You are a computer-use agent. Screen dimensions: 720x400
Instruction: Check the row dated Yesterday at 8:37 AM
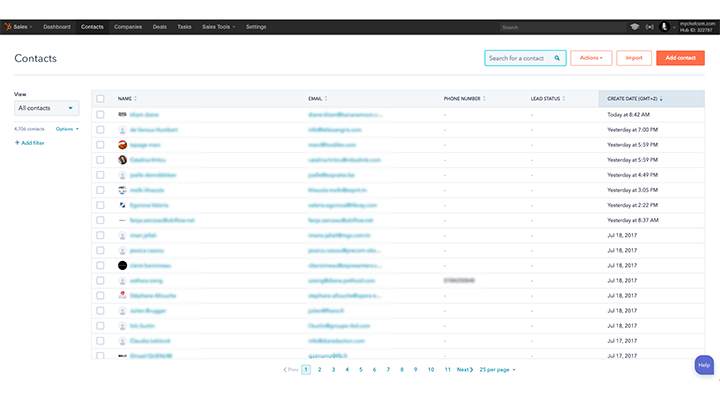(x=100, y=220)
